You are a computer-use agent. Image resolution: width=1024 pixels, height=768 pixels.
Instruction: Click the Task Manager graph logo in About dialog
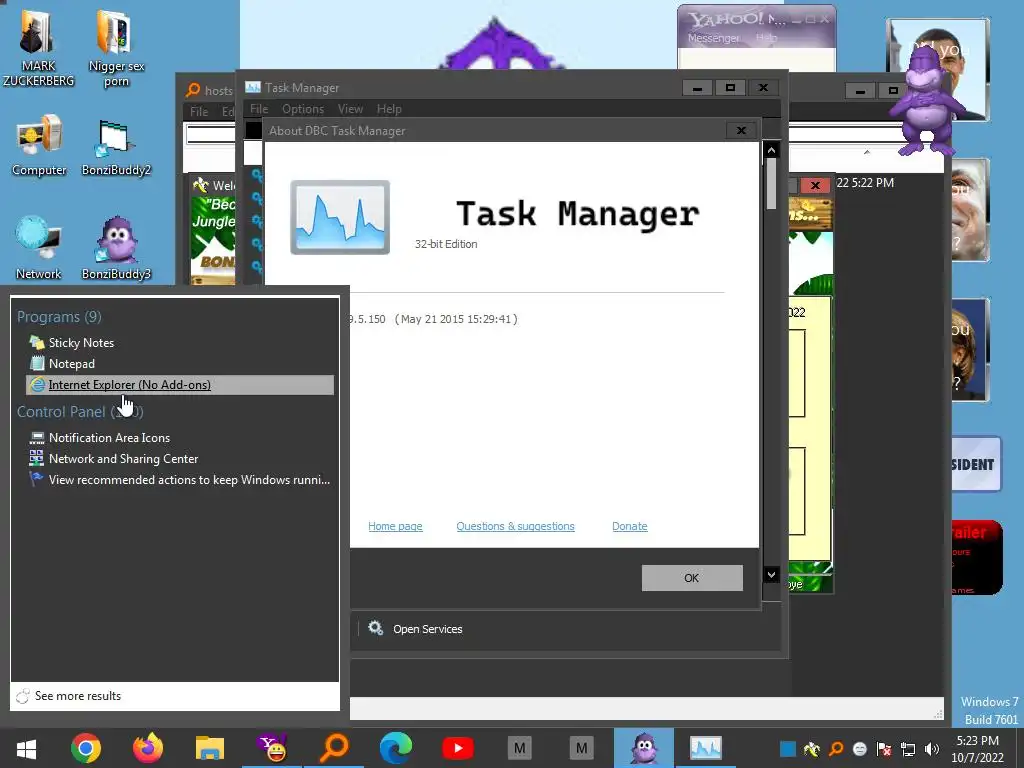pos(340,217)
